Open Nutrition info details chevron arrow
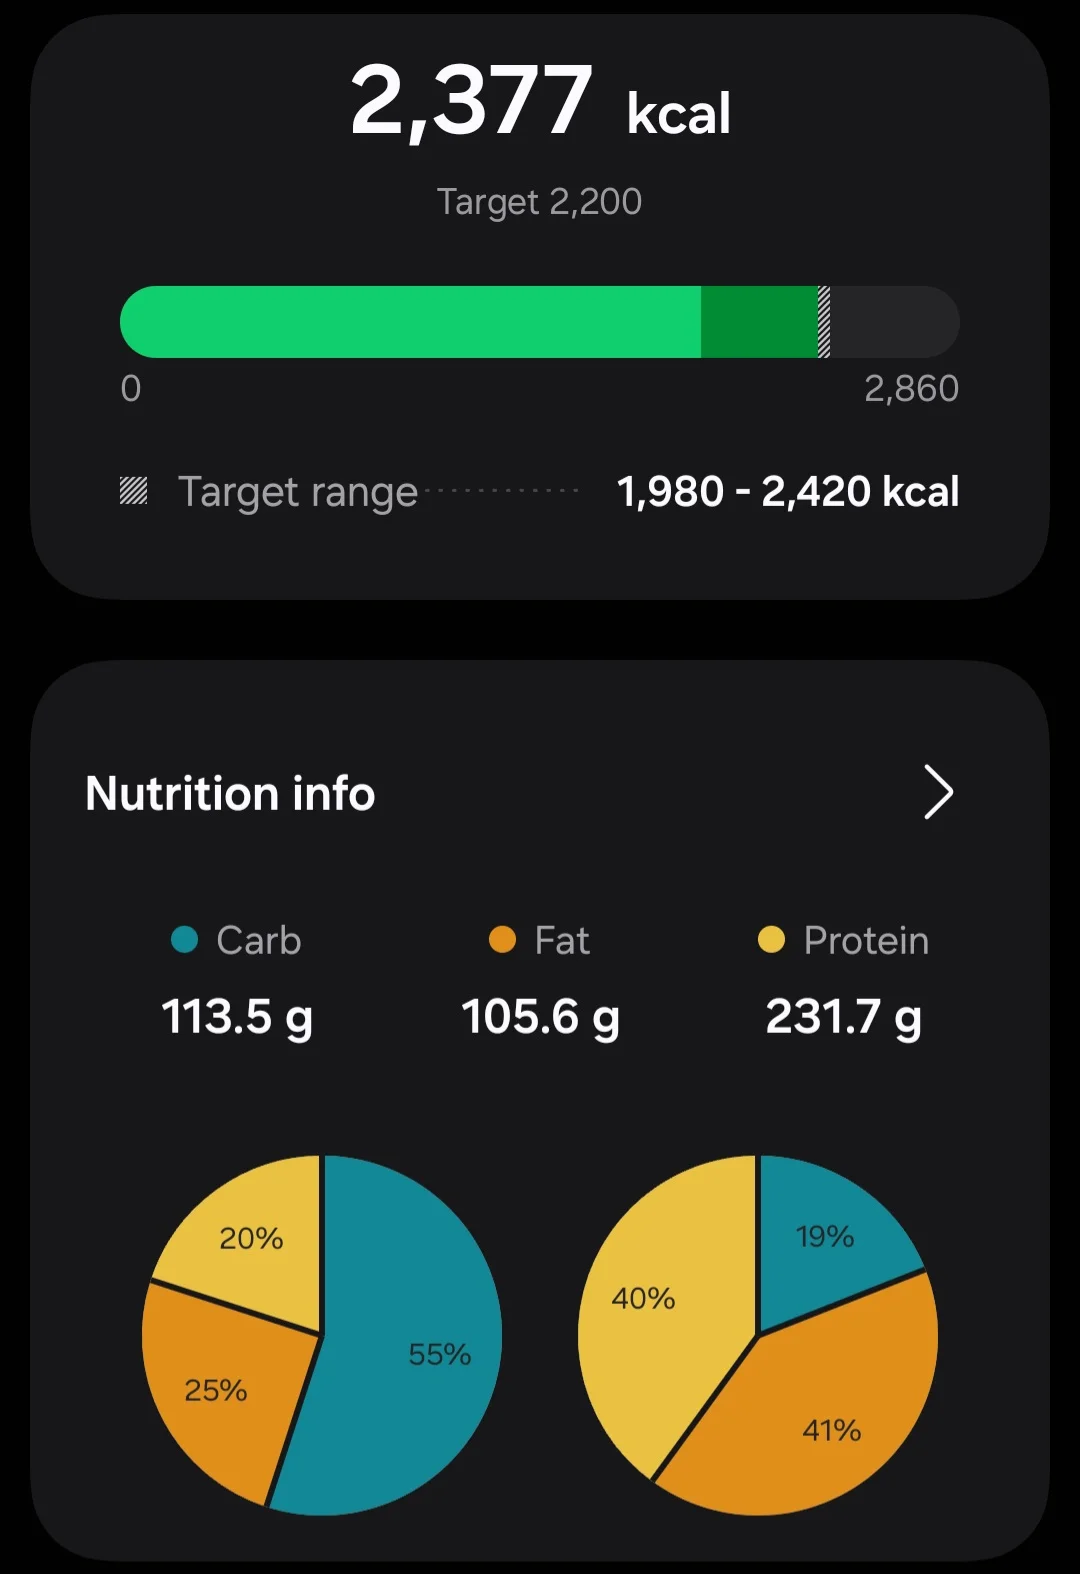The image size is (1080, 1574). [938, 793]
